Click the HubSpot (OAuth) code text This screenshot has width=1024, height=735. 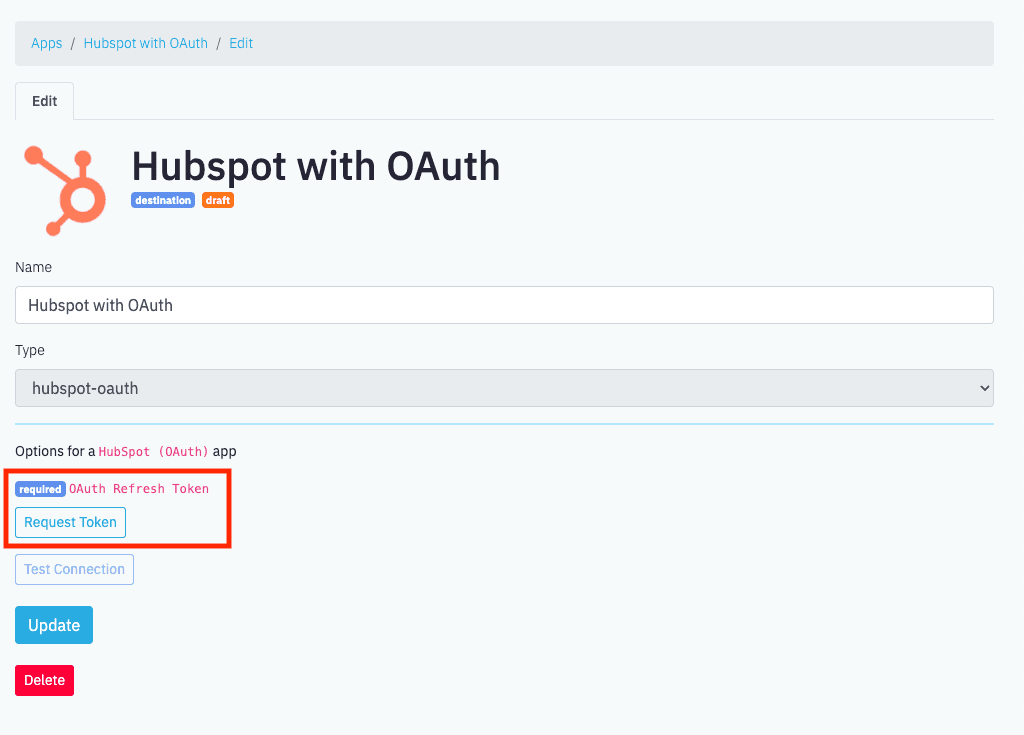pyautogui.click(x=153, y=451)
